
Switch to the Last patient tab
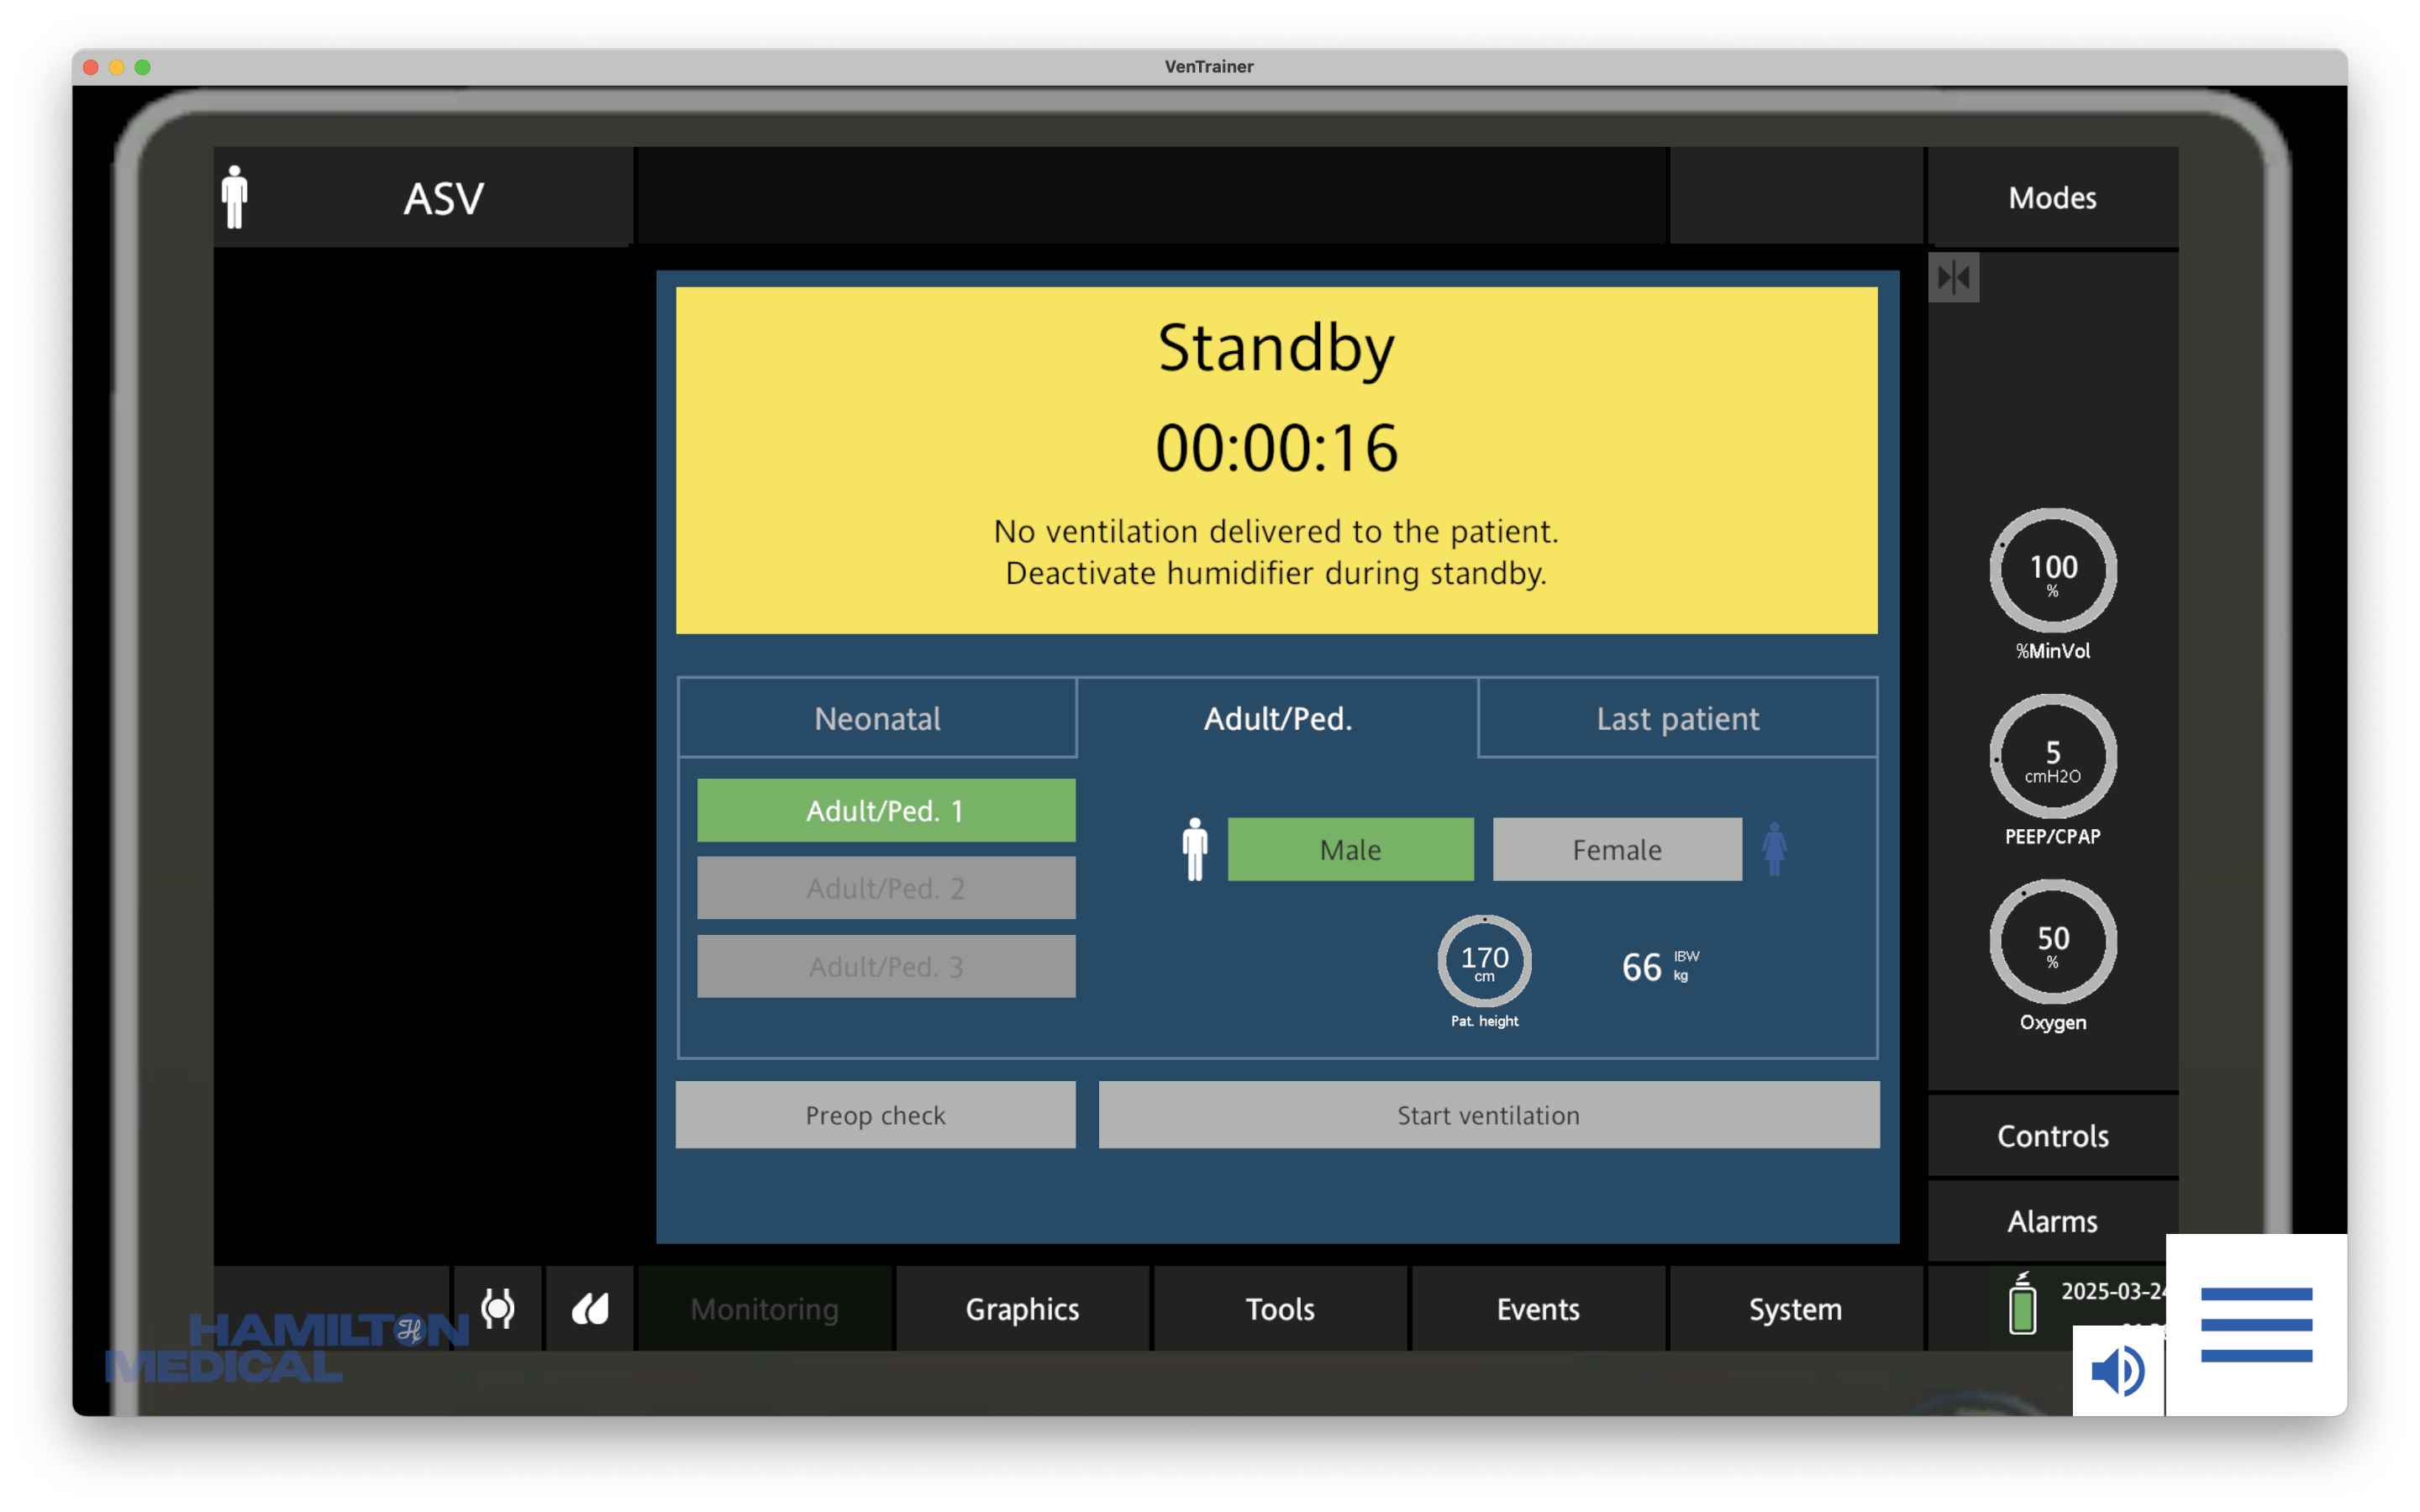point(1677,718)
